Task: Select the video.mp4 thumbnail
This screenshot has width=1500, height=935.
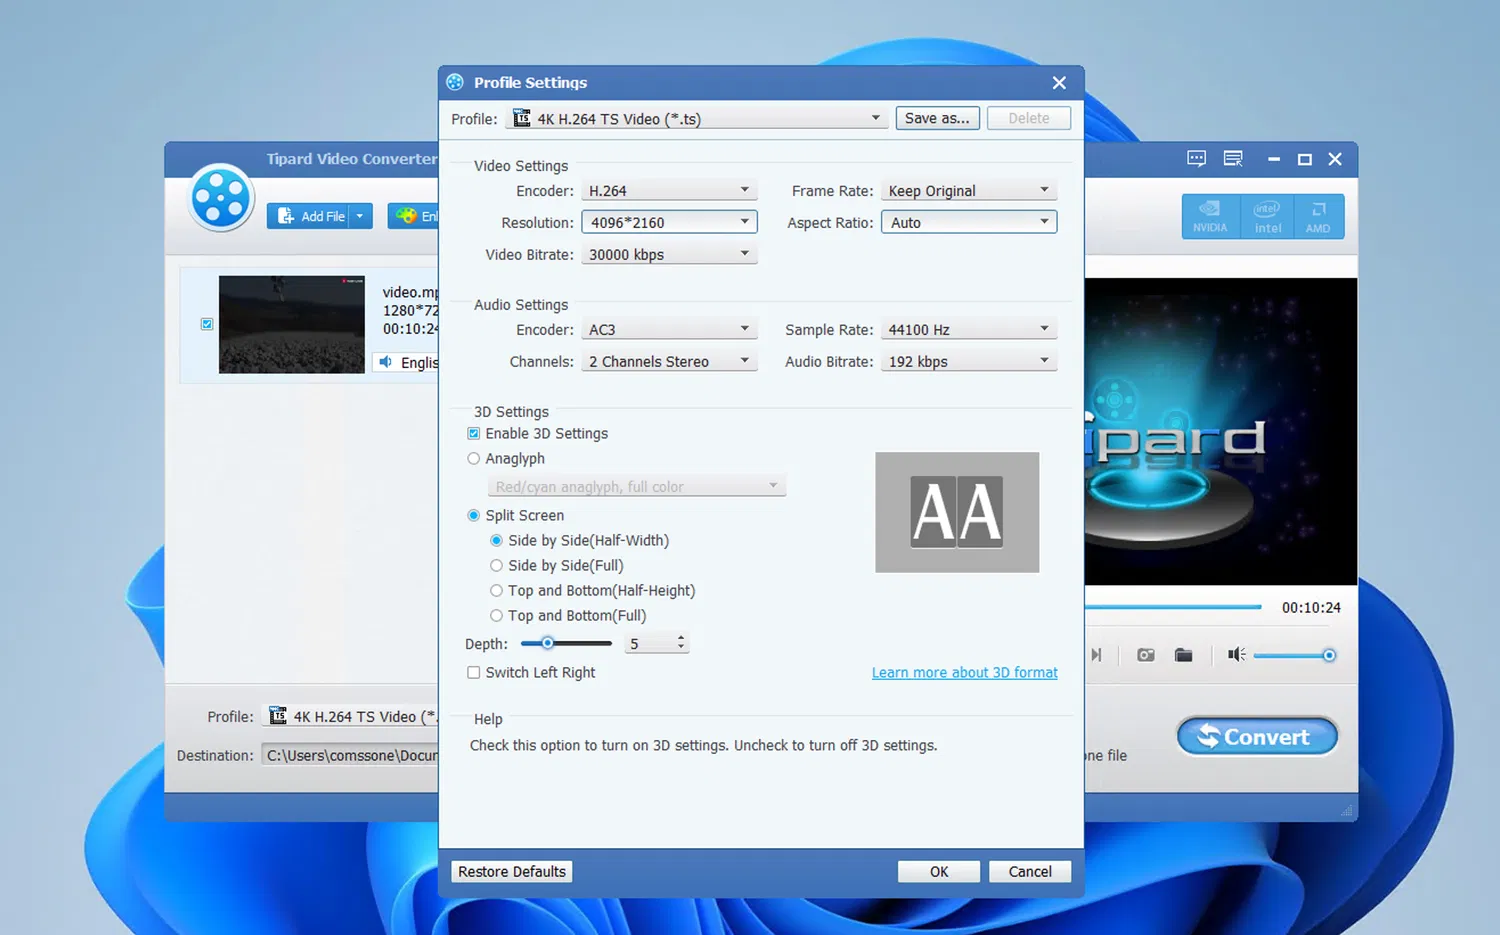Action: pos(292,325)
